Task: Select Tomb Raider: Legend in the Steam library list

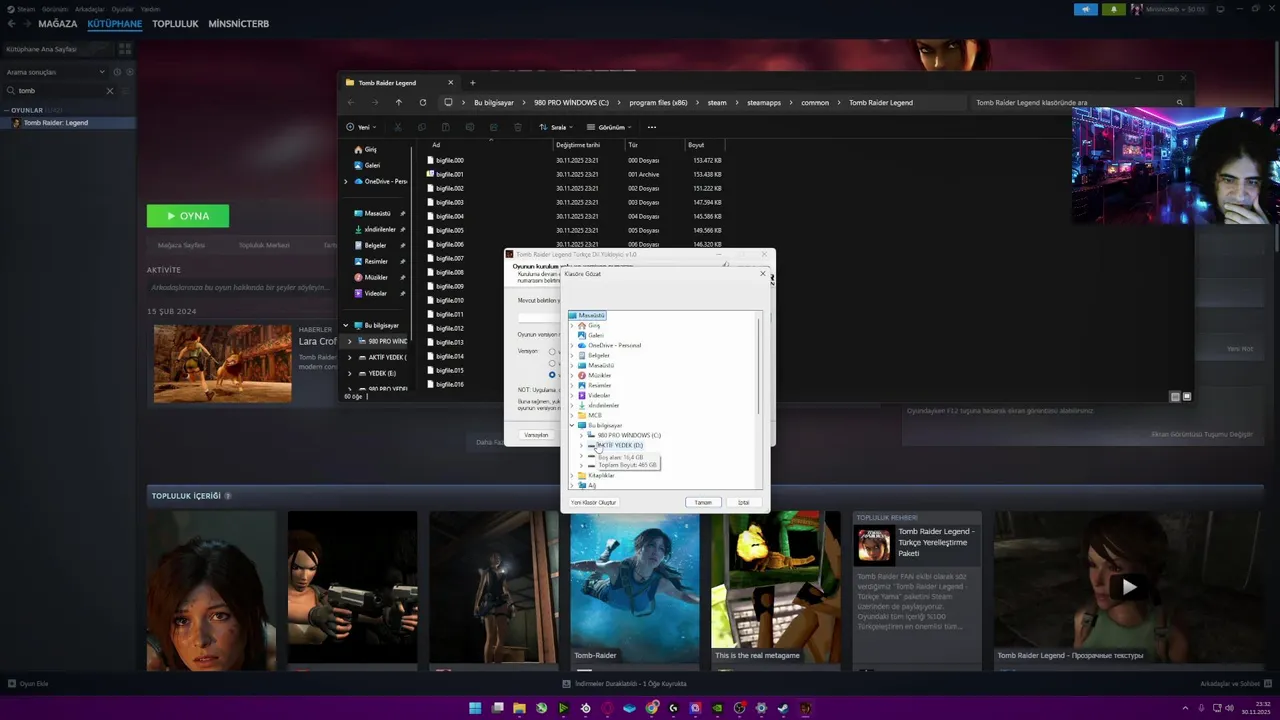Action: [68, 123]
